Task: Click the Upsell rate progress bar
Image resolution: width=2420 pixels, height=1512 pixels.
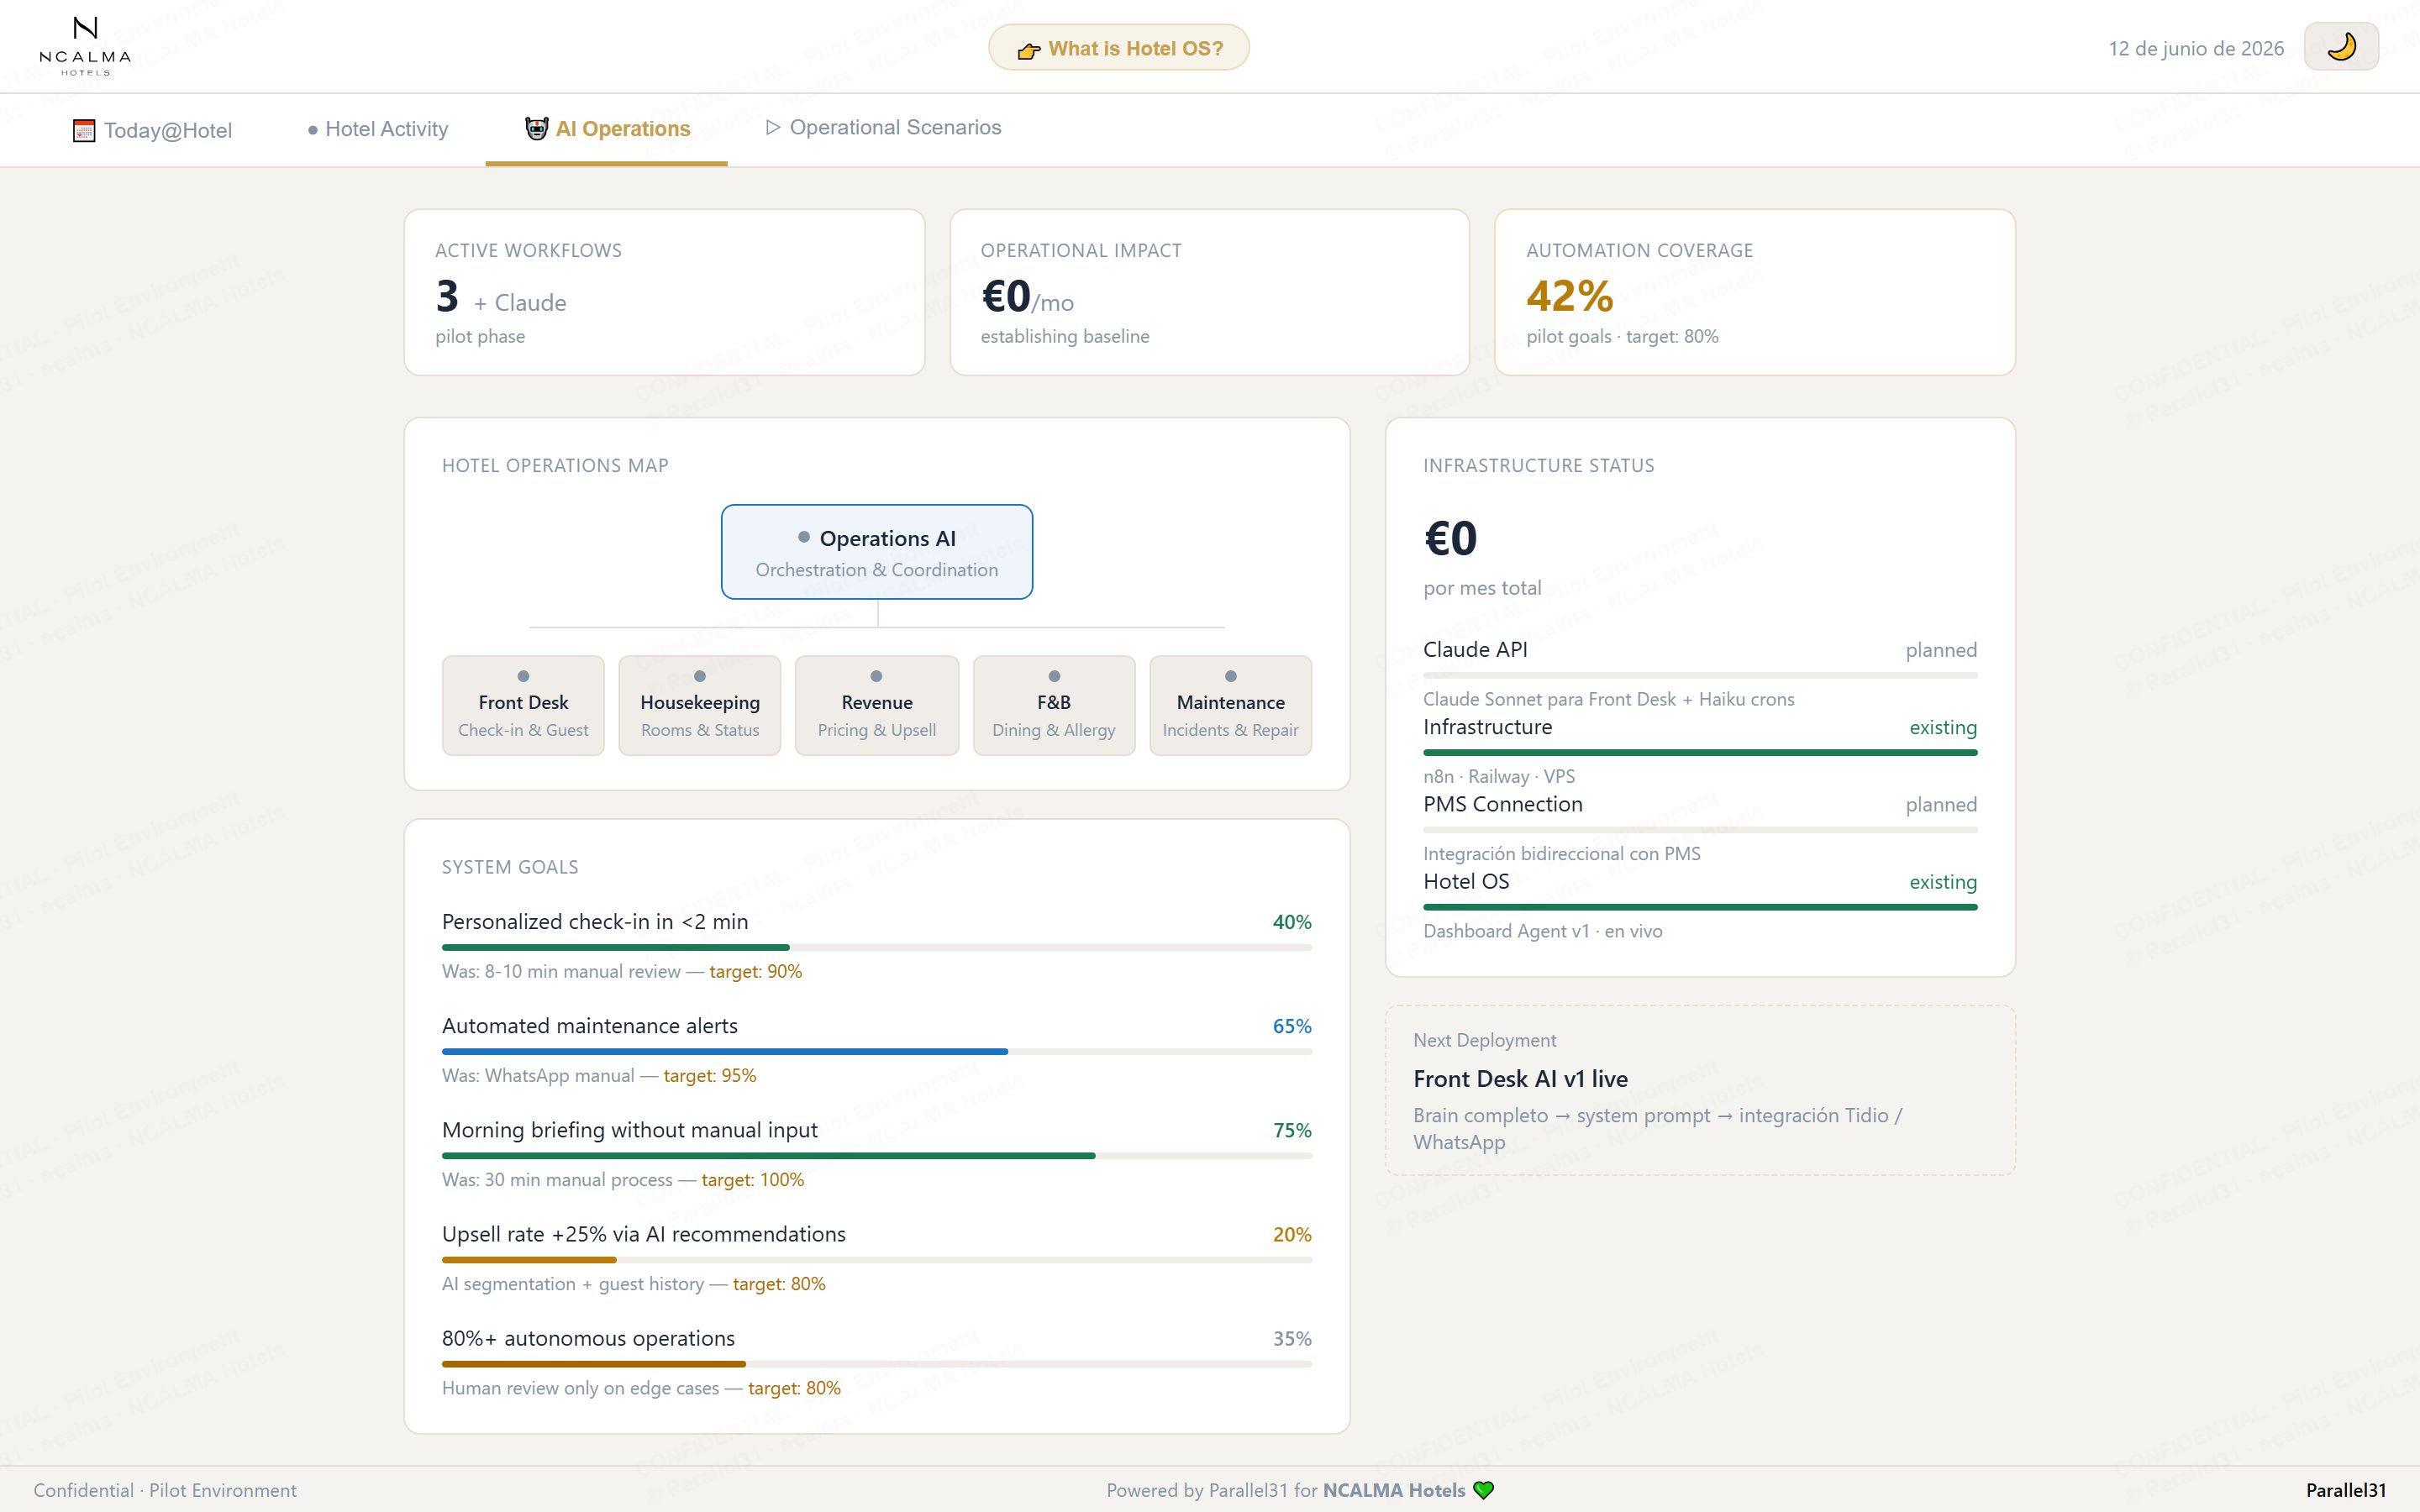Action: pyautogui.click(x=877, y=1260)
